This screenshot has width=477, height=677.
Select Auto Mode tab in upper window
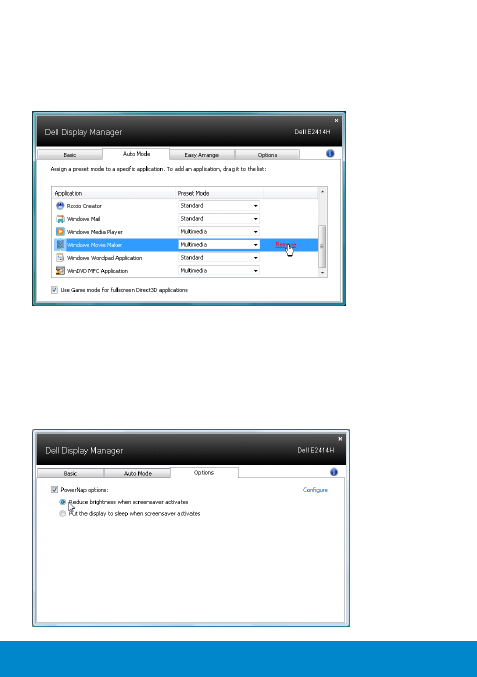pos(136,154)
